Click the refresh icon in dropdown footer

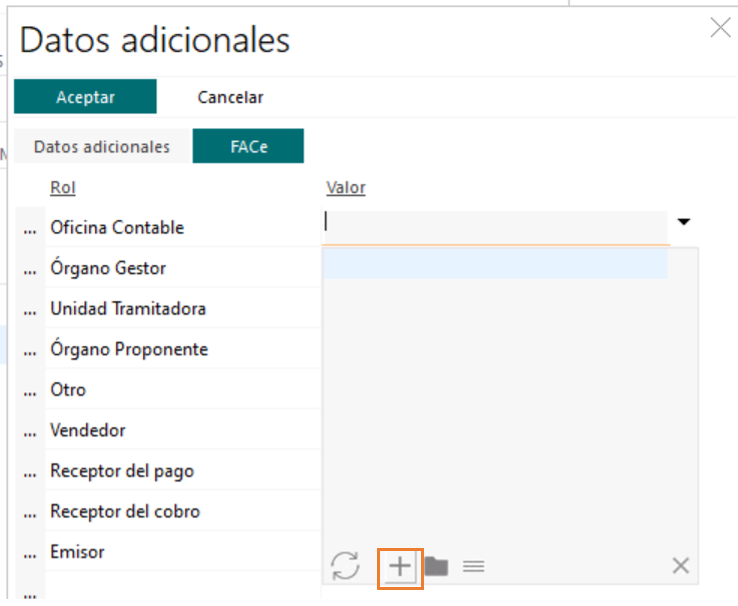345,566
